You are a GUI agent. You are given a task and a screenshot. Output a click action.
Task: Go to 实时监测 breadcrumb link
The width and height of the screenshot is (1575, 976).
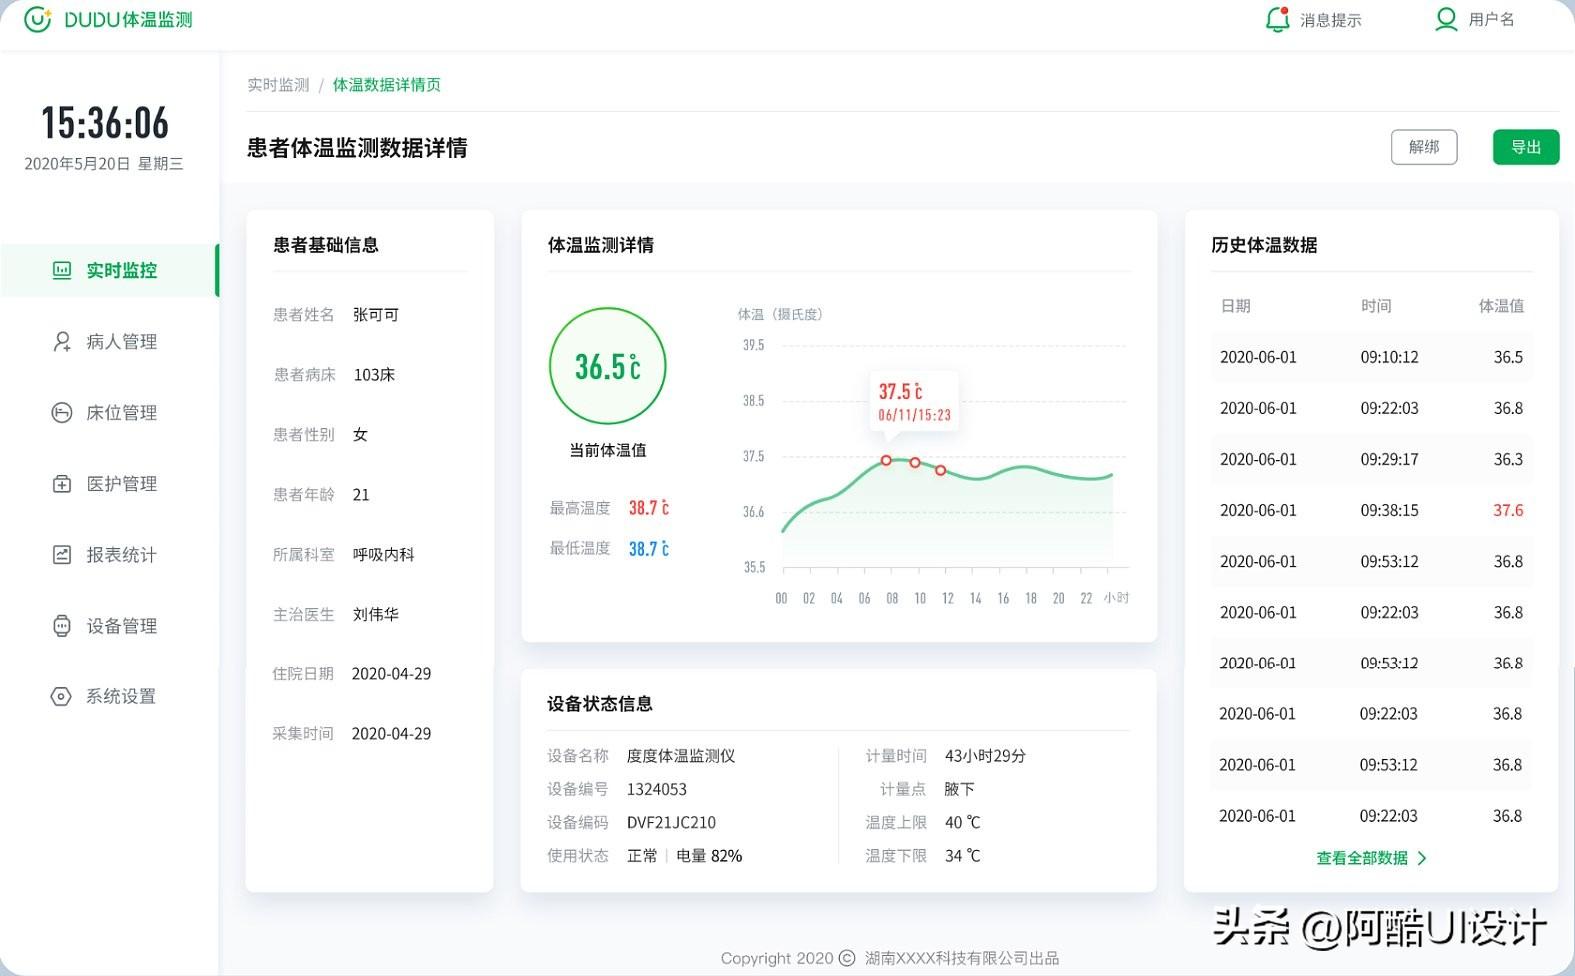[x=278, y=85]
